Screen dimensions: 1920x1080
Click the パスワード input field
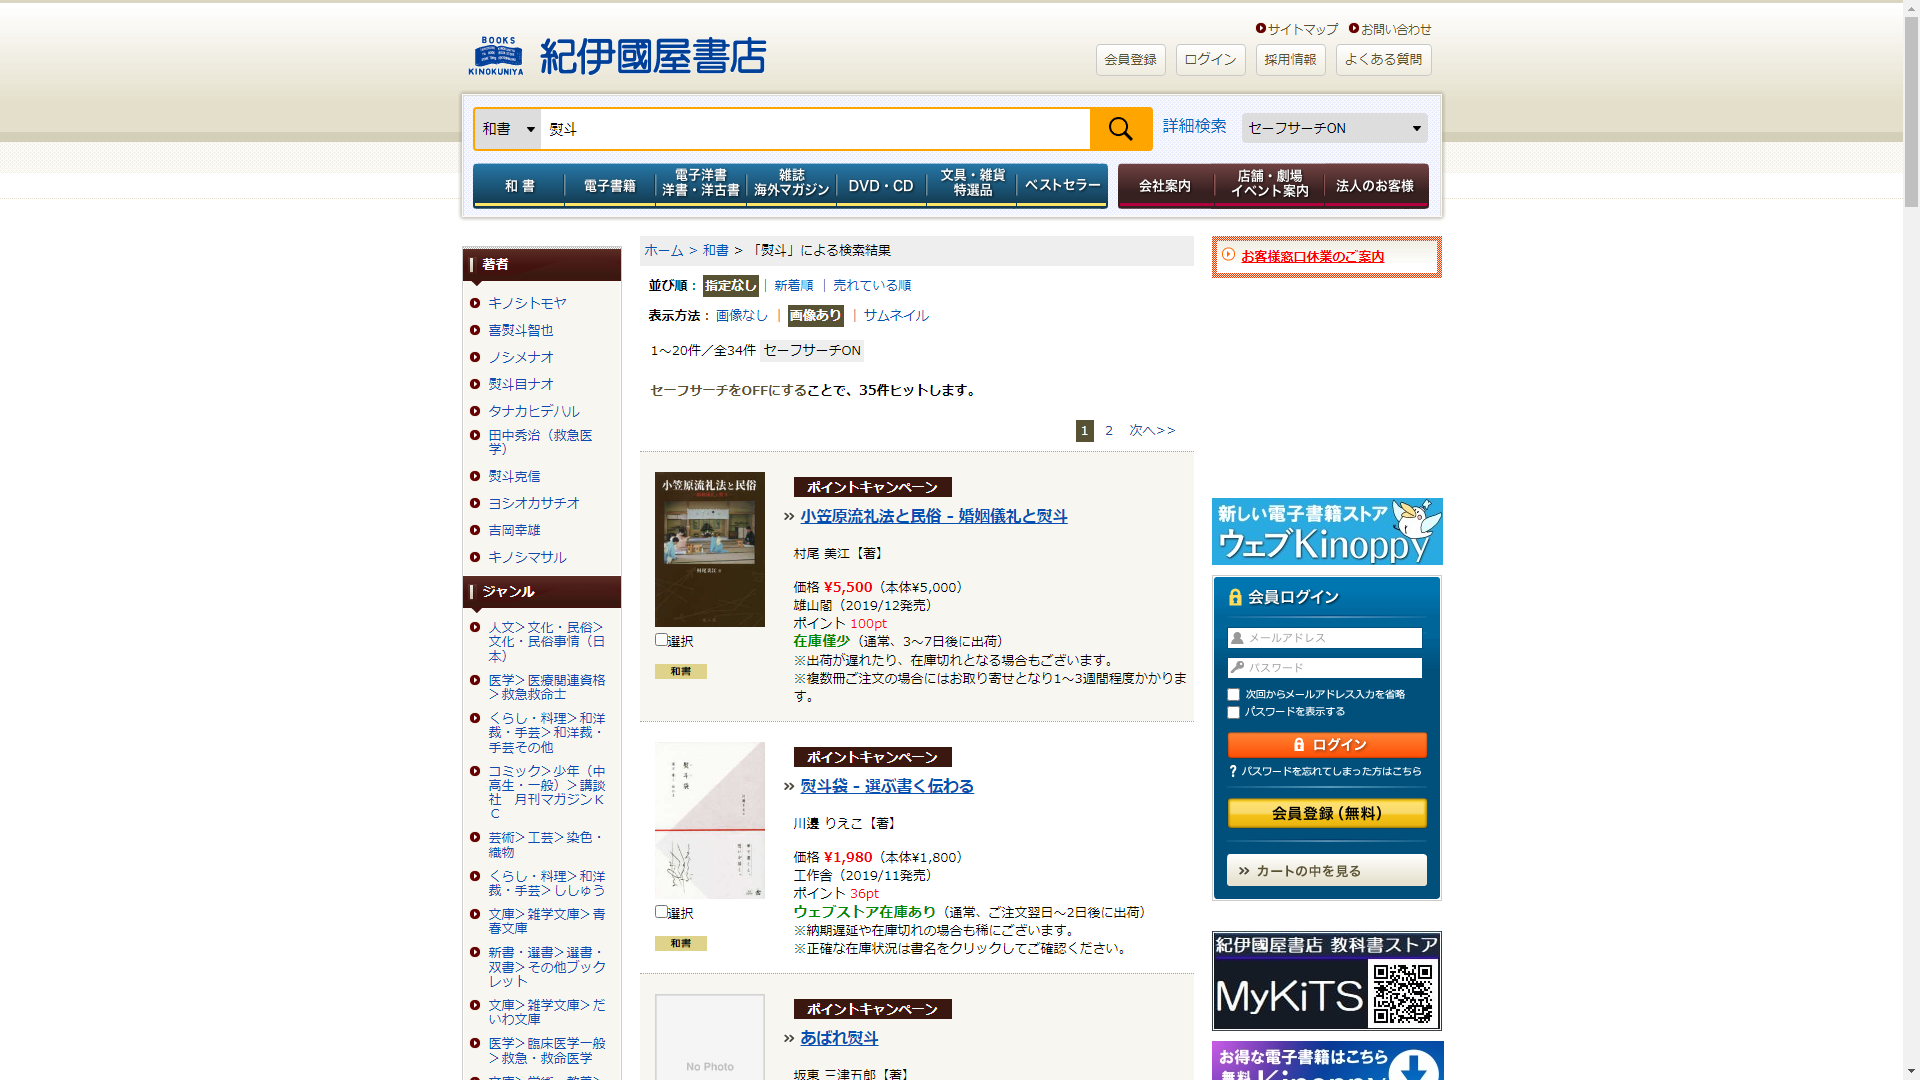click(1325, 668)
